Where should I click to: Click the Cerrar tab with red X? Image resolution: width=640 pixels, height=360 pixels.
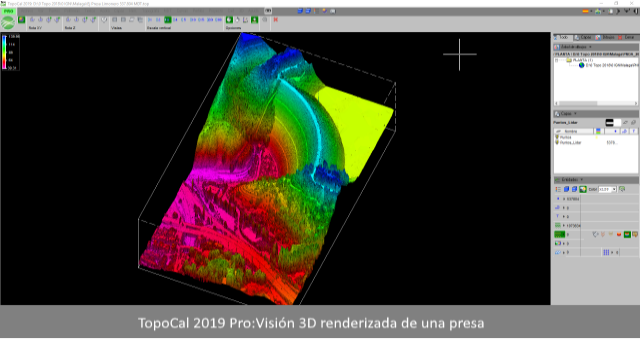click(x=627, y=38)
